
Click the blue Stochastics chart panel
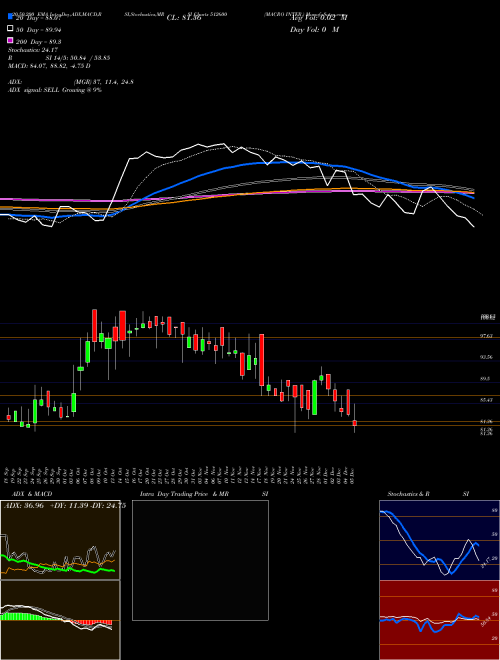(439, 540)
